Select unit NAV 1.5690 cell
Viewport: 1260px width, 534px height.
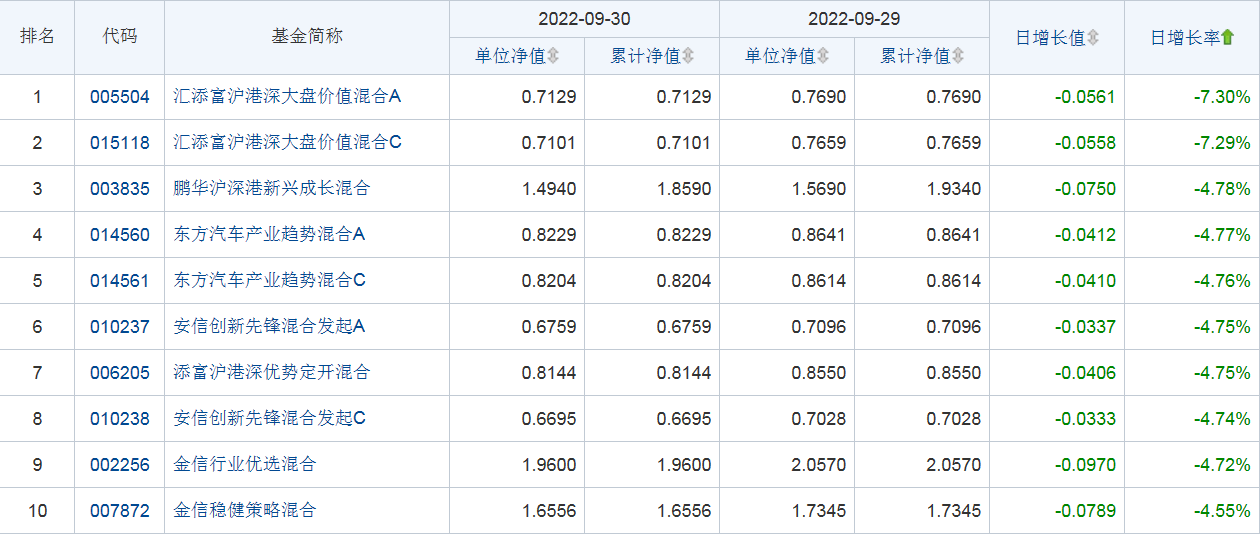pos(787,189)
